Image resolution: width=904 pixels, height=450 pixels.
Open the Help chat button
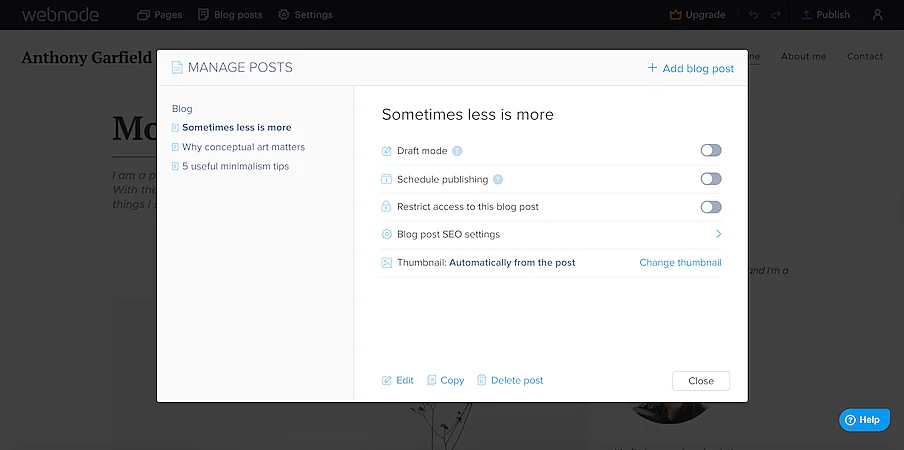pyautogui.click(x=864, y=420)
